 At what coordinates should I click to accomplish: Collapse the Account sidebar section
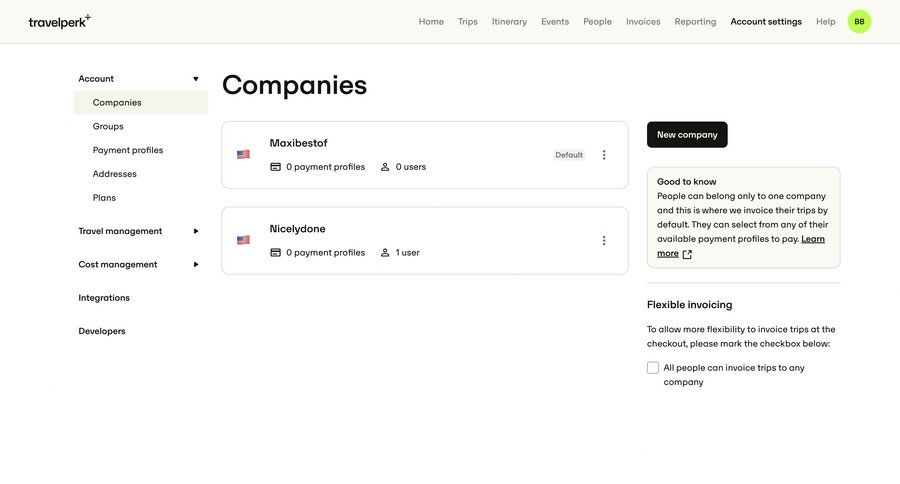coord(196,79)
